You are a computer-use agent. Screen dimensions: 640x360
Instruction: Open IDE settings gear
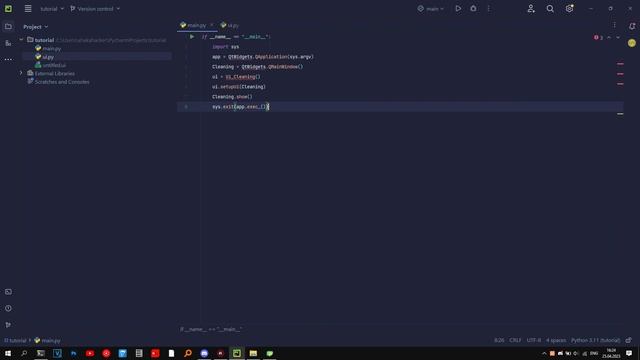(569, 9)
